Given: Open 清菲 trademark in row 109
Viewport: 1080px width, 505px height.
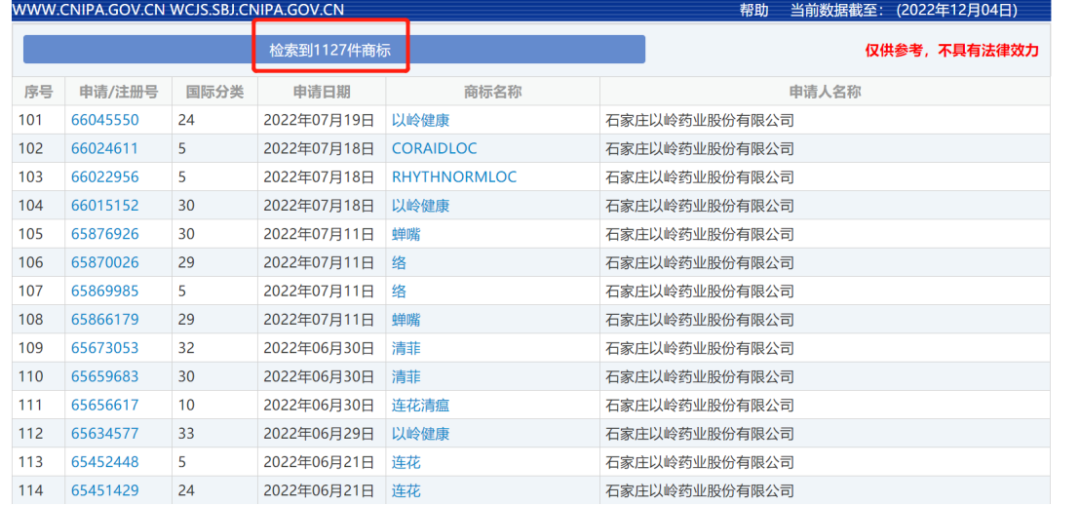Looking at the screenshot, I should tap(406, 349).
